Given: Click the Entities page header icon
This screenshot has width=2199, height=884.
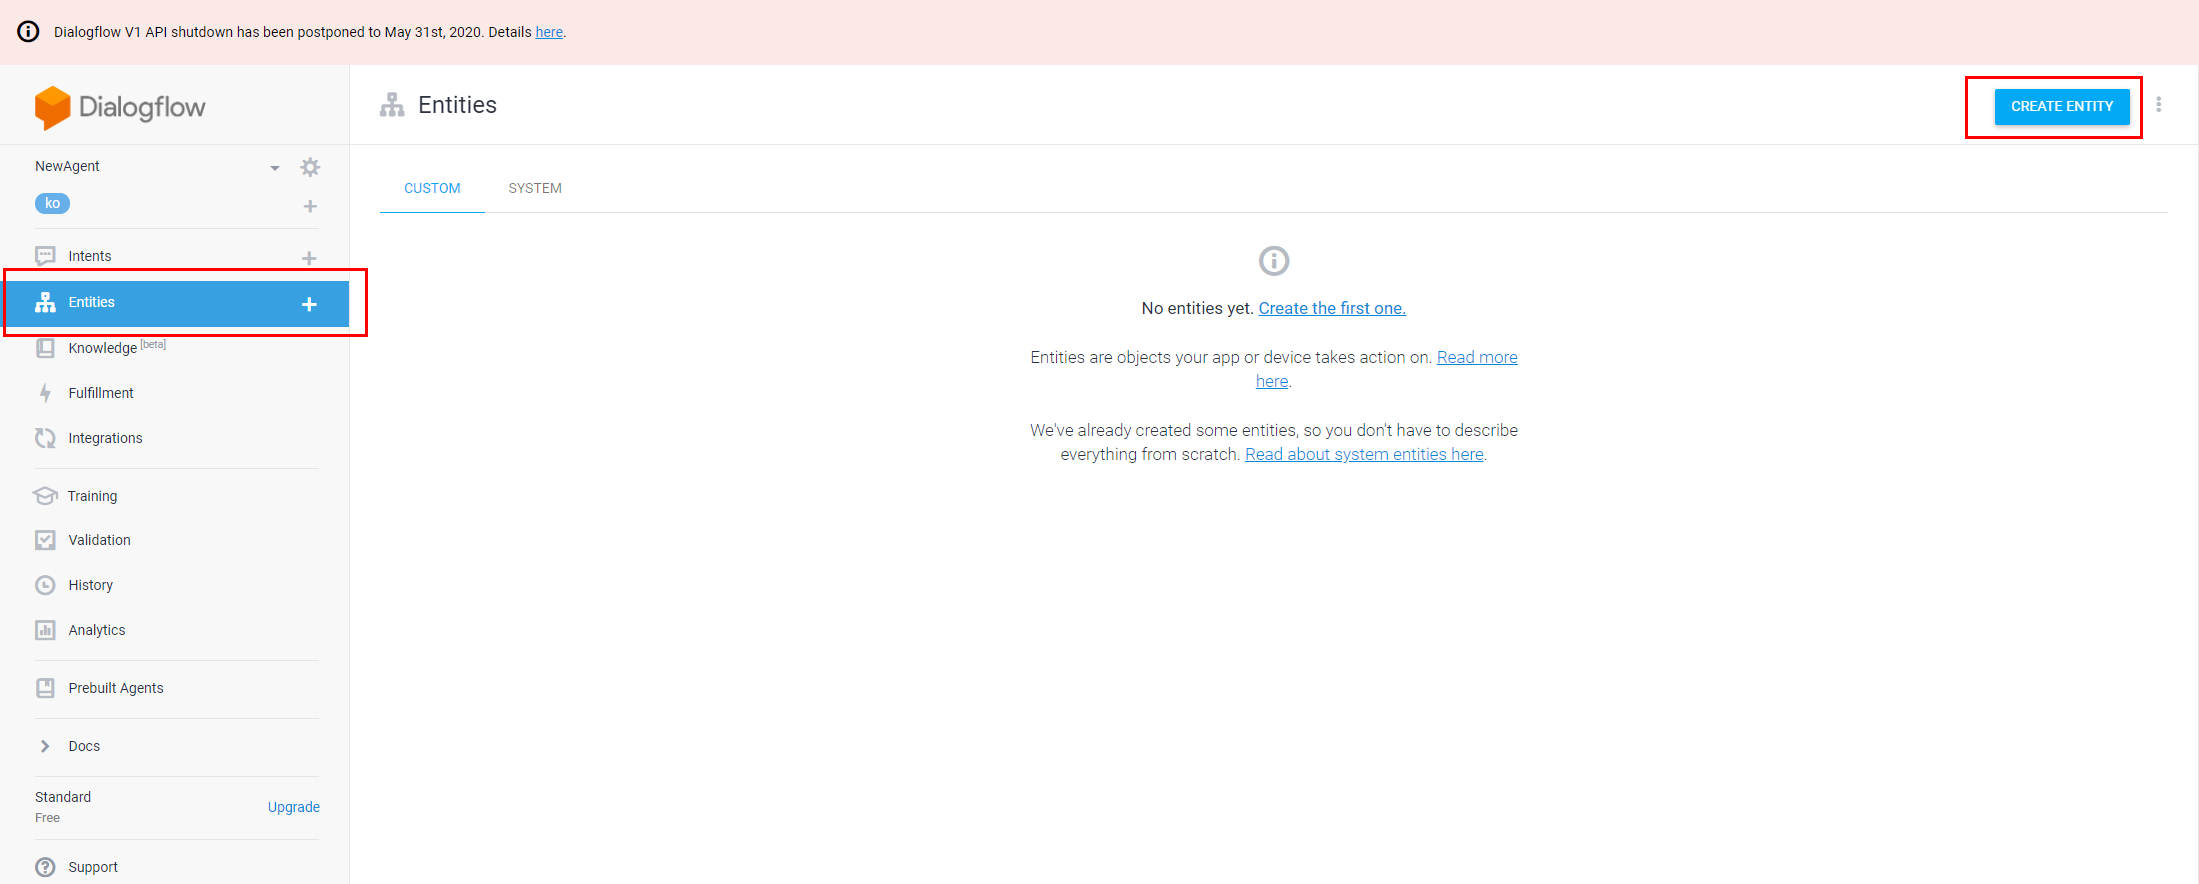Looking at the screenshot, I should point(392,105).
